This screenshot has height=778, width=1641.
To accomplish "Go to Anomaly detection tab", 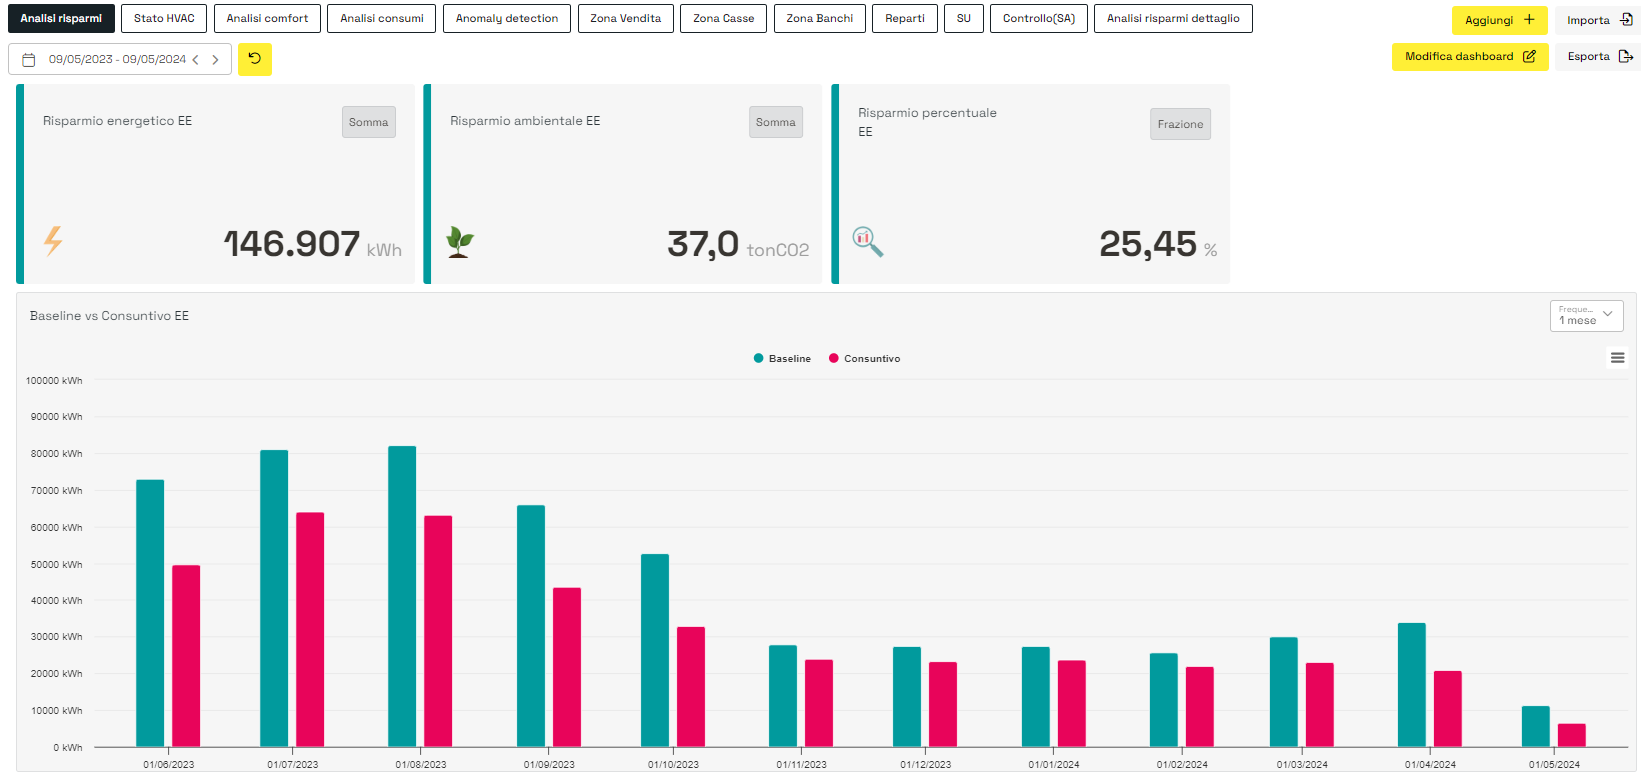I will tap(507, 19).
